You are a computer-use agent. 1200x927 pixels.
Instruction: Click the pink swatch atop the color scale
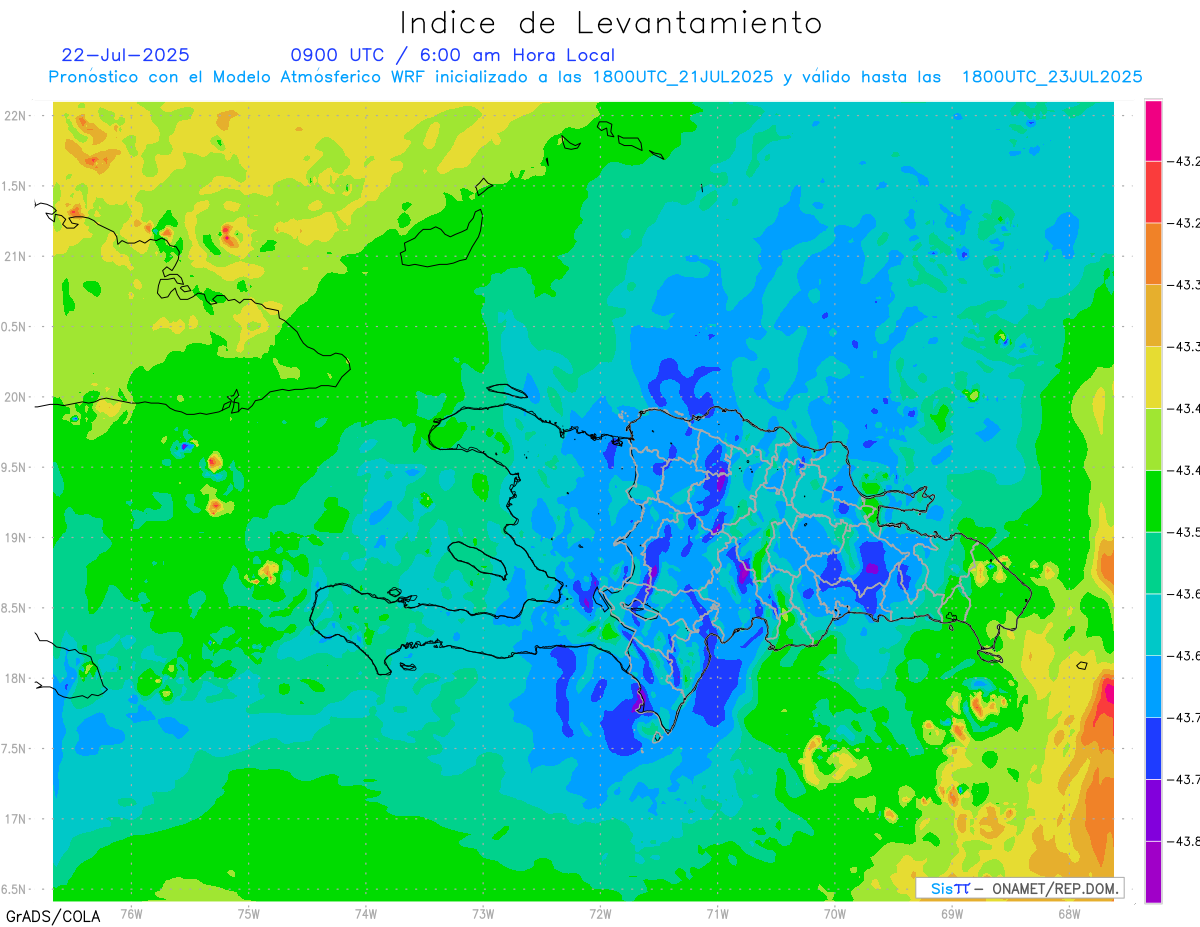tap(1153, 130)
